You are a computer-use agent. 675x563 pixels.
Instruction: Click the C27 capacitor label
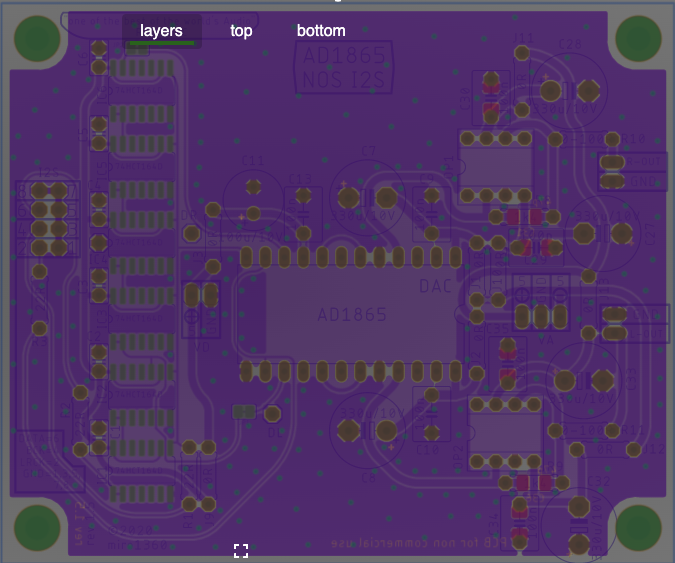650,234
